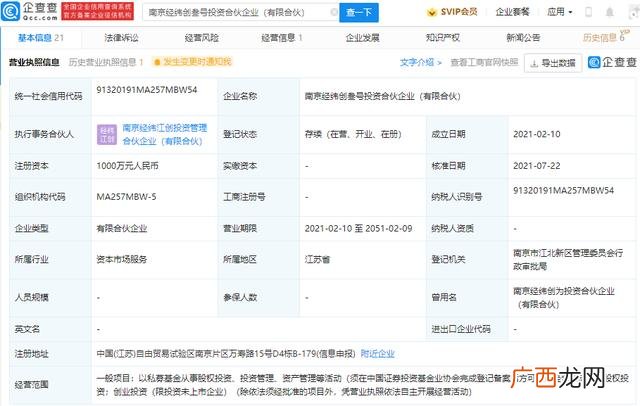
Task: Select registration authority 南京市江北新区管理委员会 text
Action: pos(568,260)
